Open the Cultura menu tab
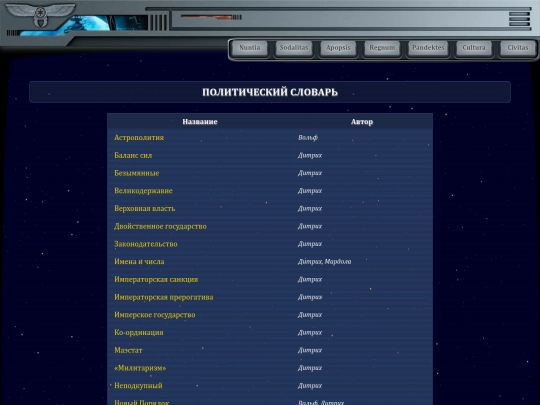540x405 pixels. pyautogui.click(x=474, y=48)
